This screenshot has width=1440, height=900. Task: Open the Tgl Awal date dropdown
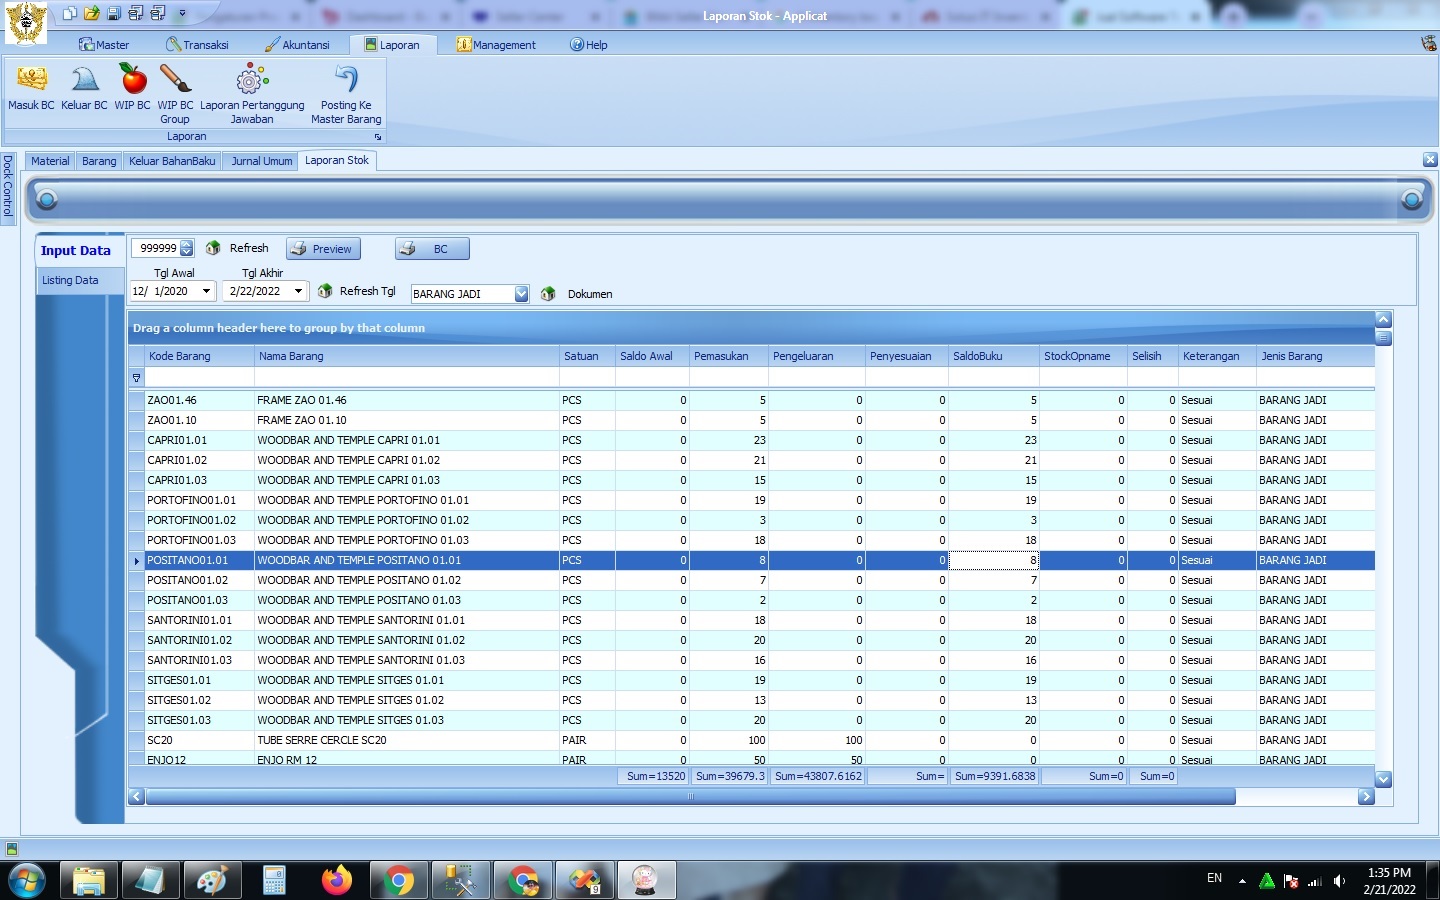coord(206,291)
